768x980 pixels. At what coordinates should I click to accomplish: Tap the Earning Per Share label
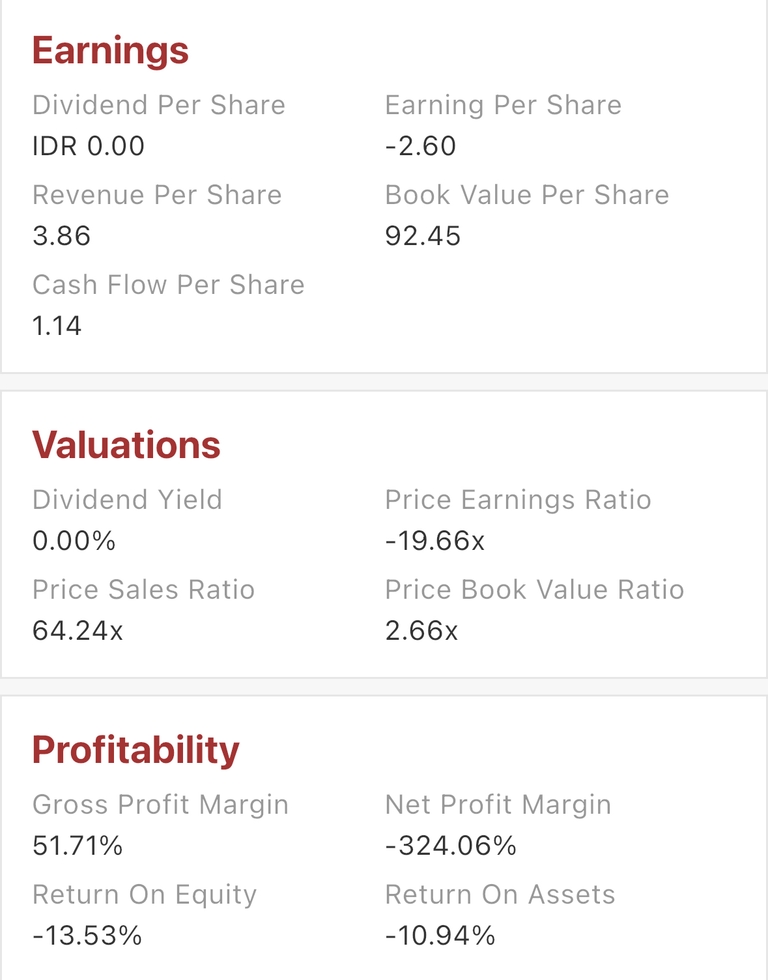click(x=503, y=105)
